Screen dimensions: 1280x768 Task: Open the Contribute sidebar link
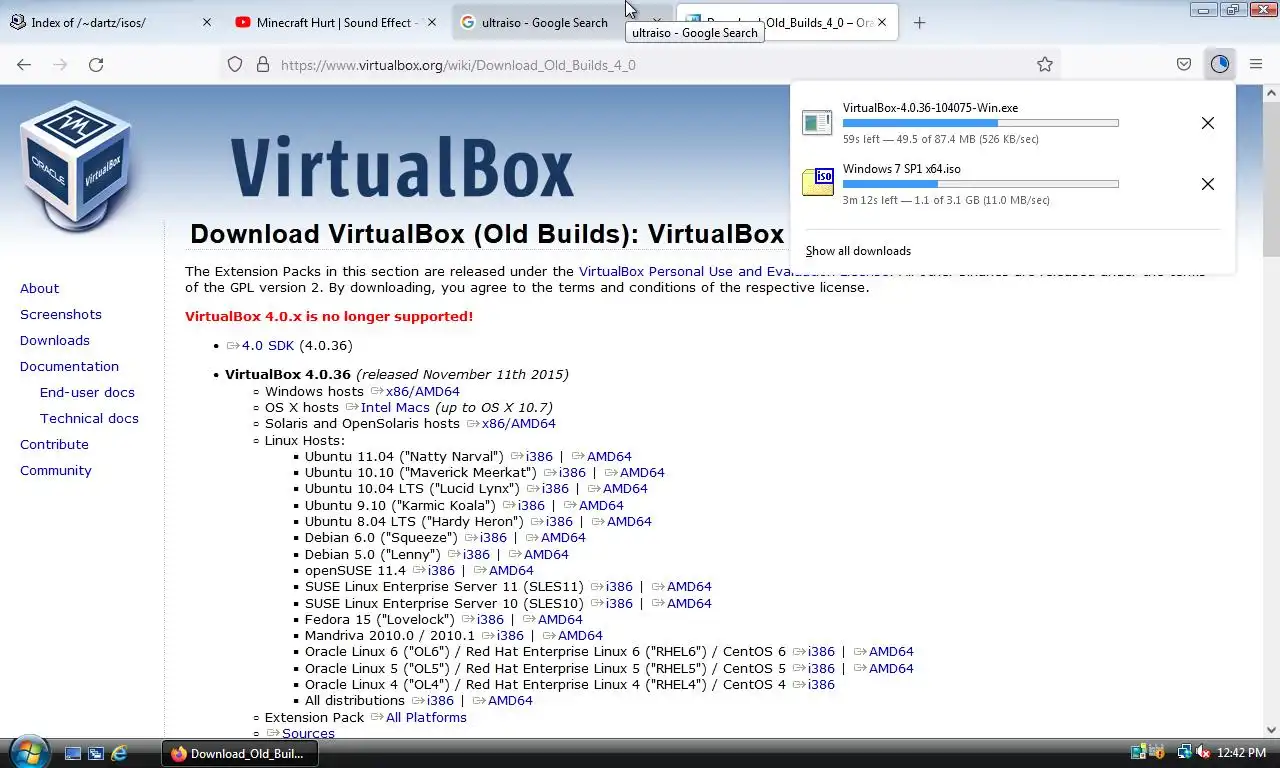(x=54, y=444)
